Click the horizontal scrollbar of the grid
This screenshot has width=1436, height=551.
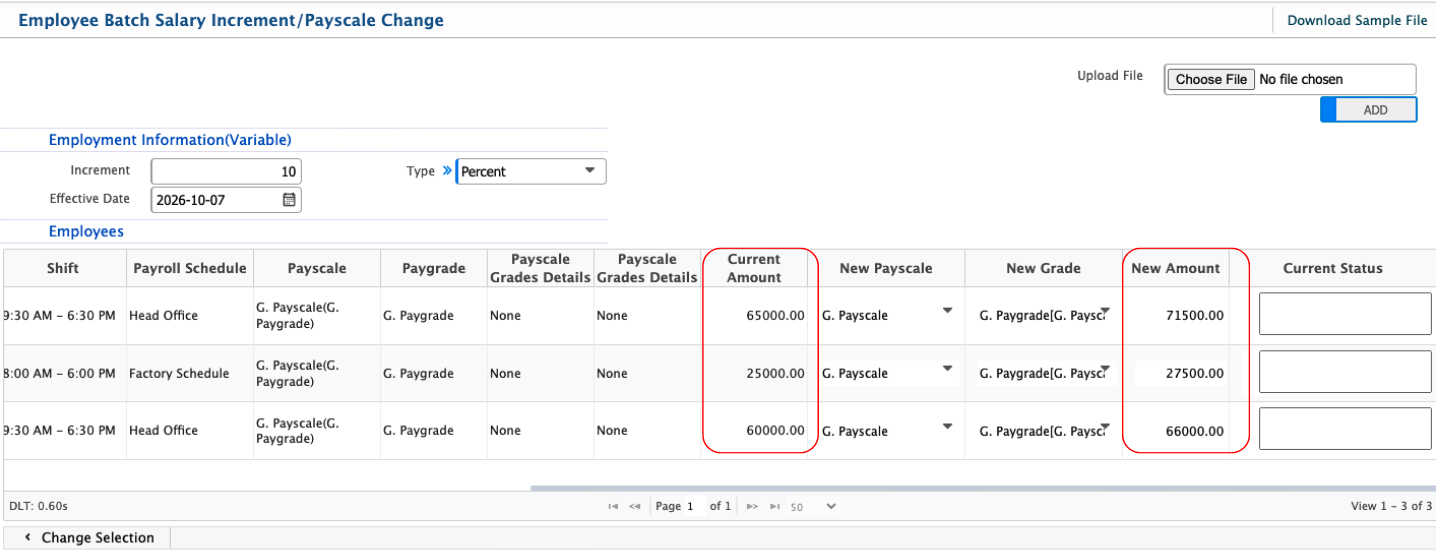click(x=983, y=489)
